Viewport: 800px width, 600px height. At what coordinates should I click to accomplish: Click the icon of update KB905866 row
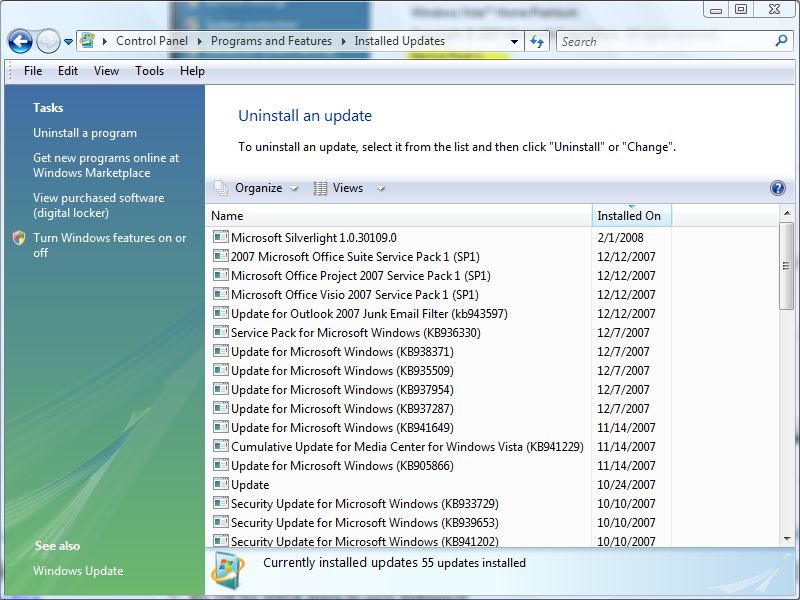[220, 465]
